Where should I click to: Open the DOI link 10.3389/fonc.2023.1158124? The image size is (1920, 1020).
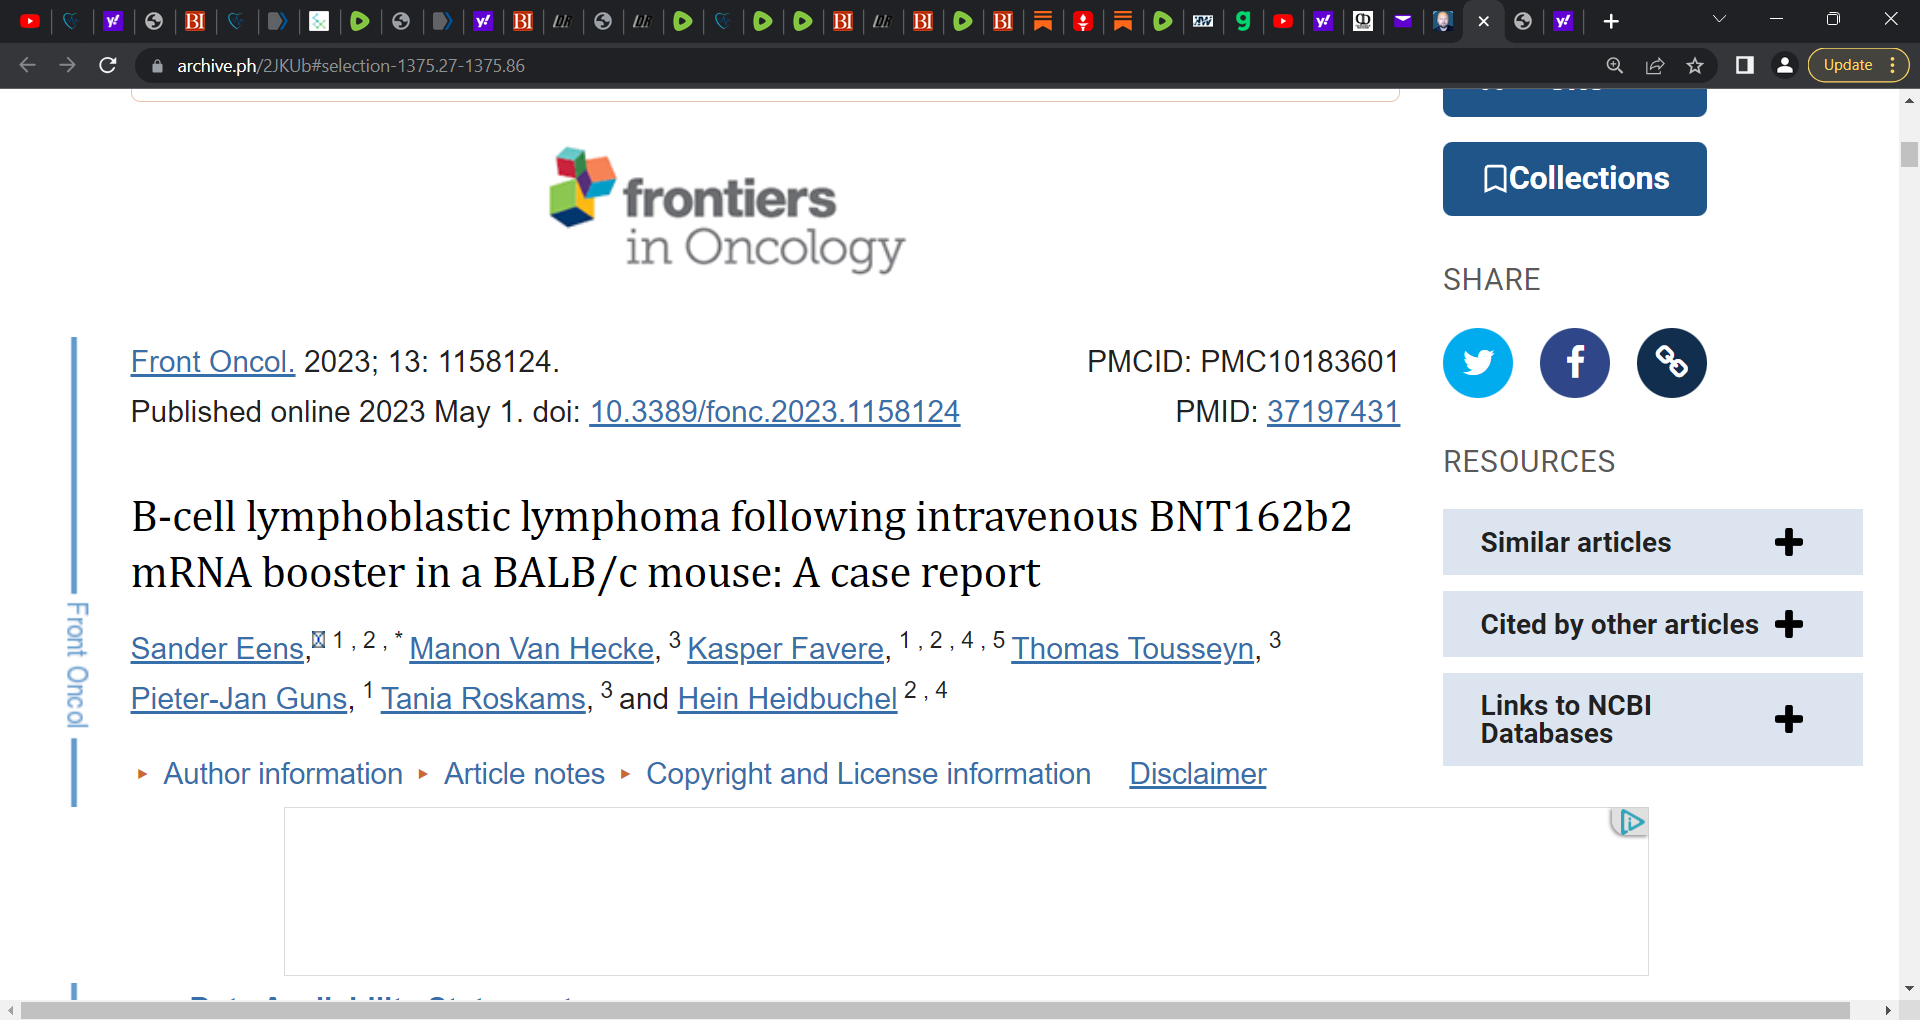(x=775, y=412)
